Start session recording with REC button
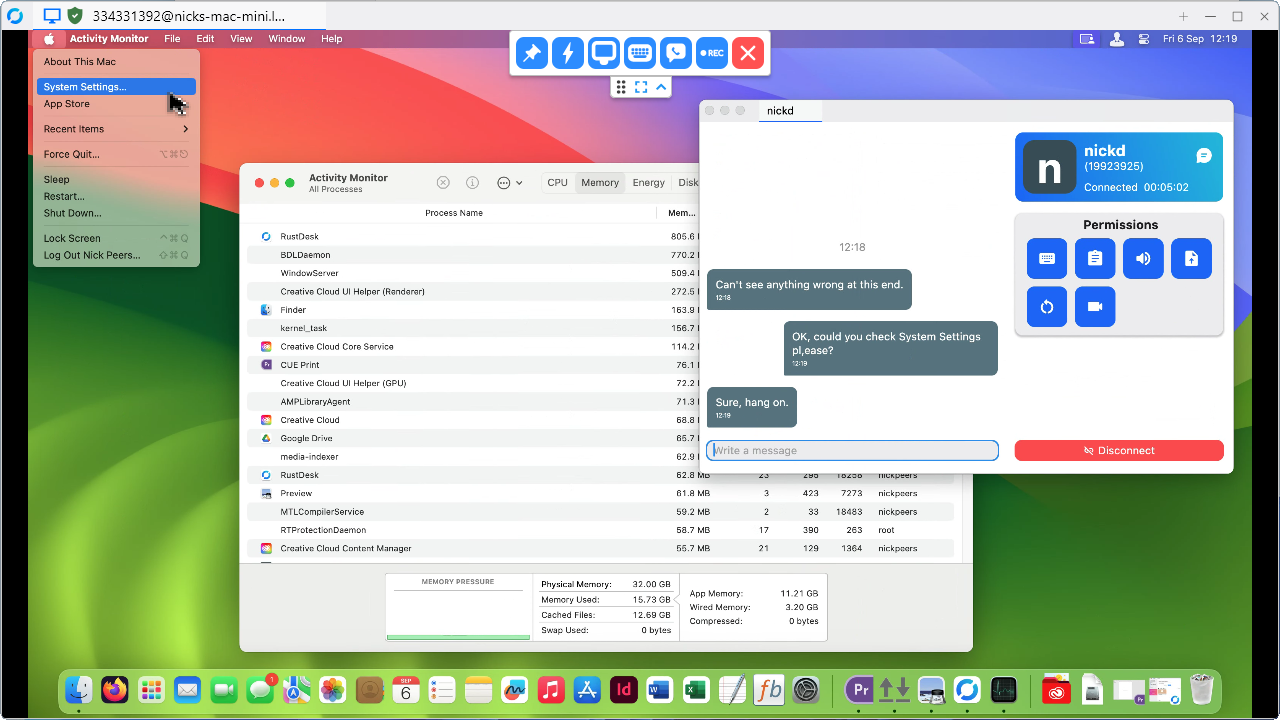1280x720 pixels. (x=711, y=53)
